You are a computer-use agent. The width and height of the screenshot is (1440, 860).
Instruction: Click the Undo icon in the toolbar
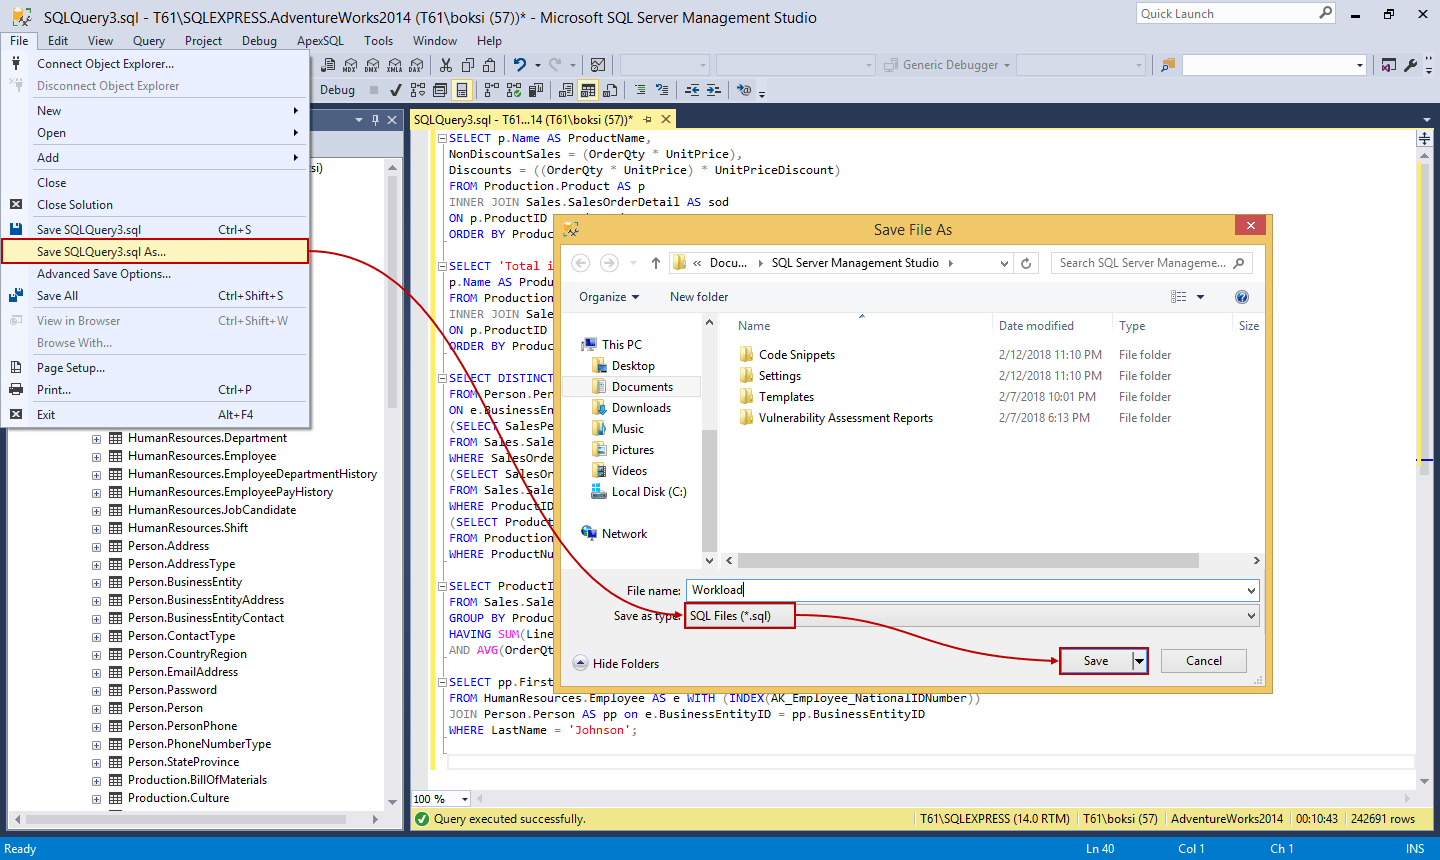tap(519, 64)
